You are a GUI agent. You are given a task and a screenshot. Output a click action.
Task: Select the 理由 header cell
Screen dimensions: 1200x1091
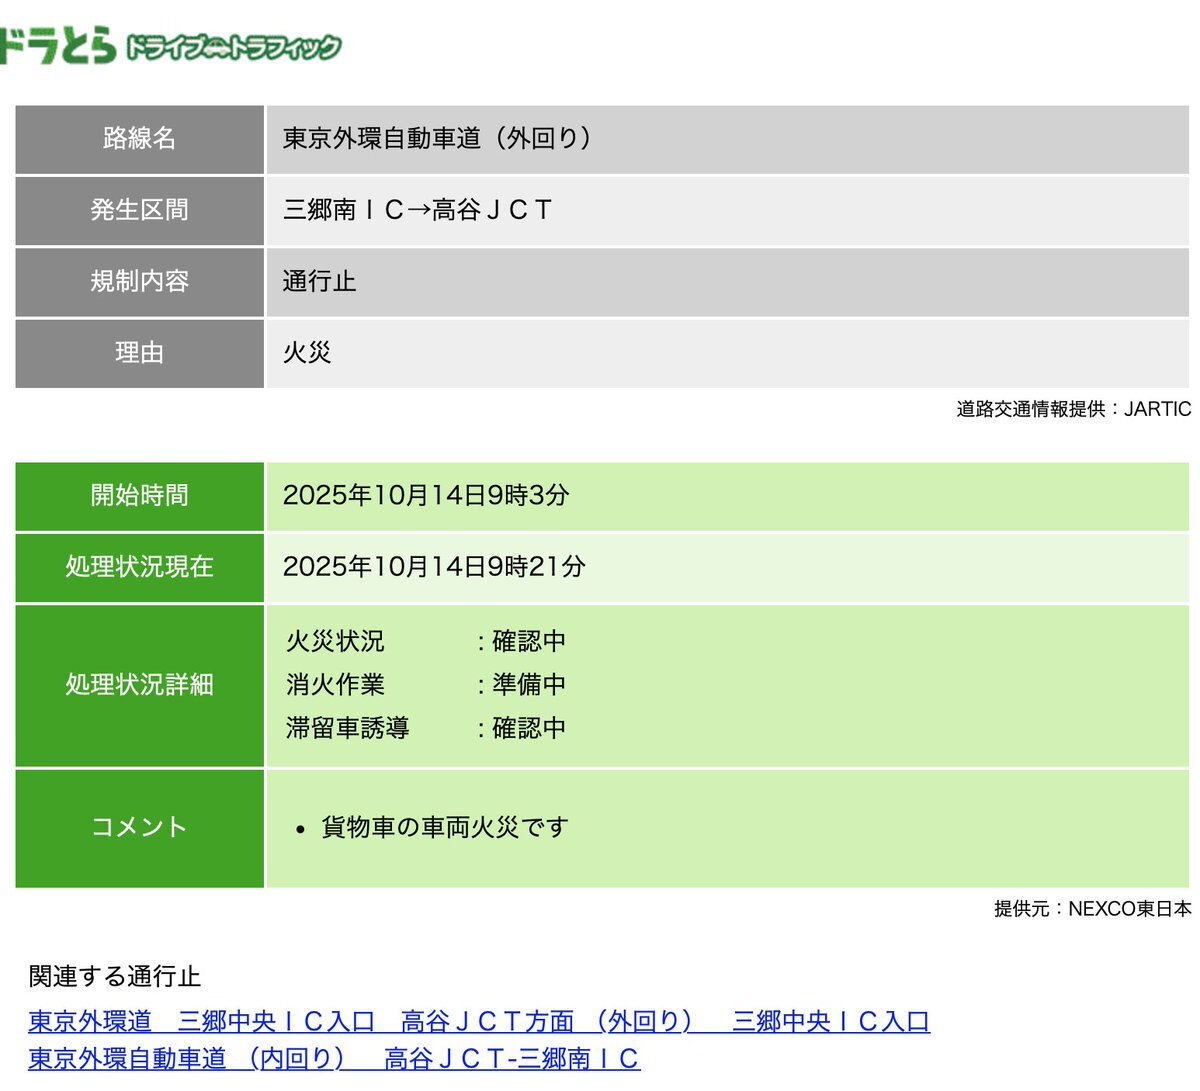[140, 353]
